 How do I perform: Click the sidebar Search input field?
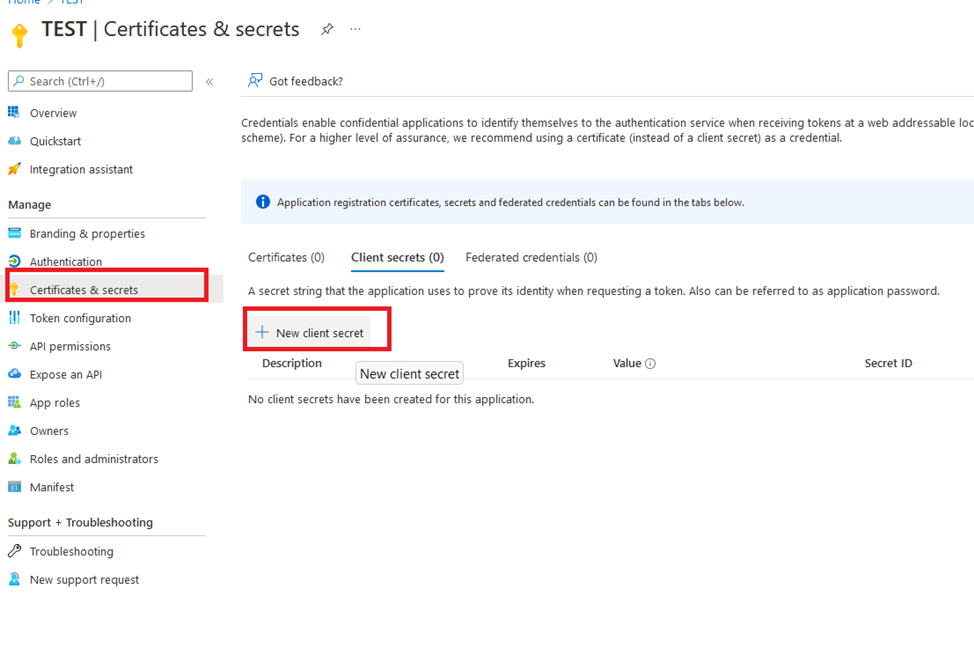coord(100,81)
